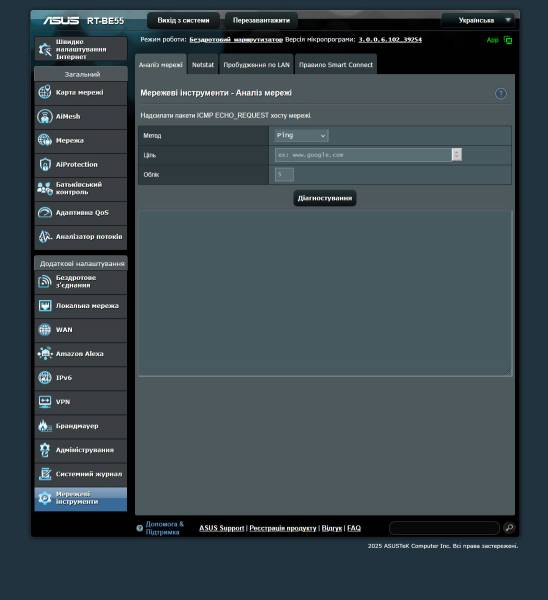Select the Мережа globe icon
This screenshot has height=600, width=548.
[x=45, y=140]
